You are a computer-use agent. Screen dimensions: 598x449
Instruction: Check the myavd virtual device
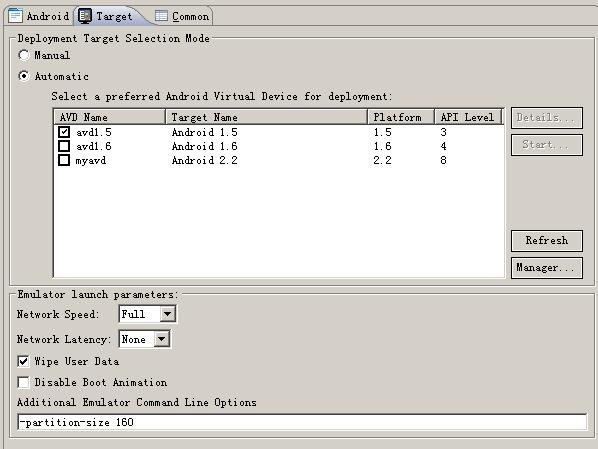pos(64,160)
